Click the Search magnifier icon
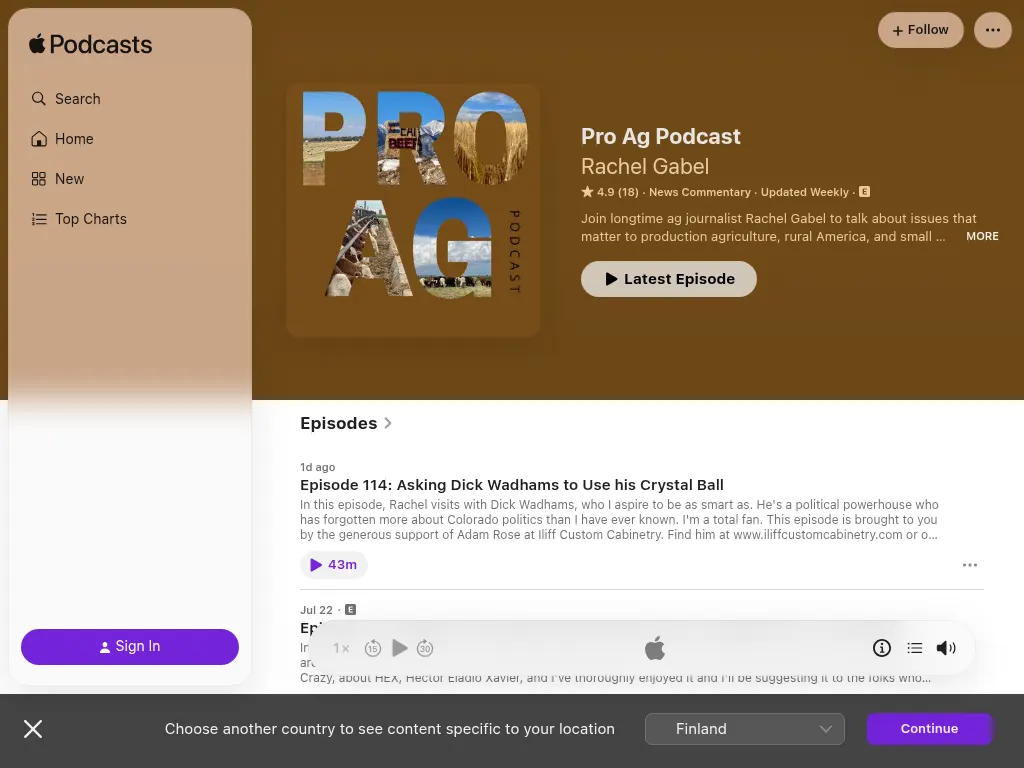This screenshot has height=768, width=1024. [x=39, y=99]
